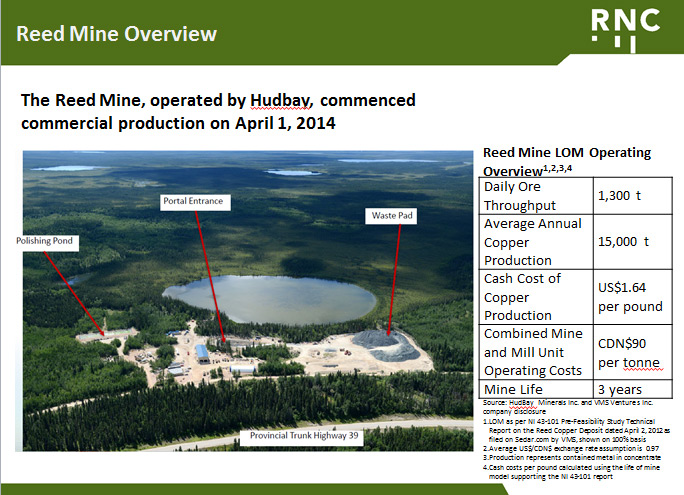Click footnote 1 about NI 43-101 Pre-Feasibility Study
Viewport: 684px width, 495px height.
[576, 430]
